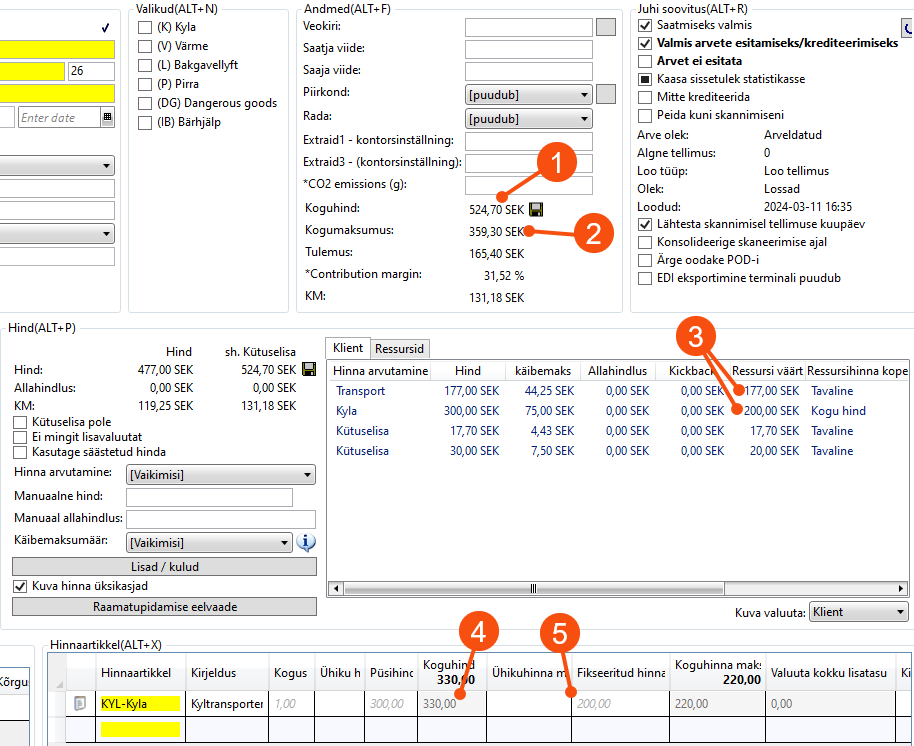Click the info icon next to Käibemaksumäär
Screen dimensions: 914x746
[306, 542]
